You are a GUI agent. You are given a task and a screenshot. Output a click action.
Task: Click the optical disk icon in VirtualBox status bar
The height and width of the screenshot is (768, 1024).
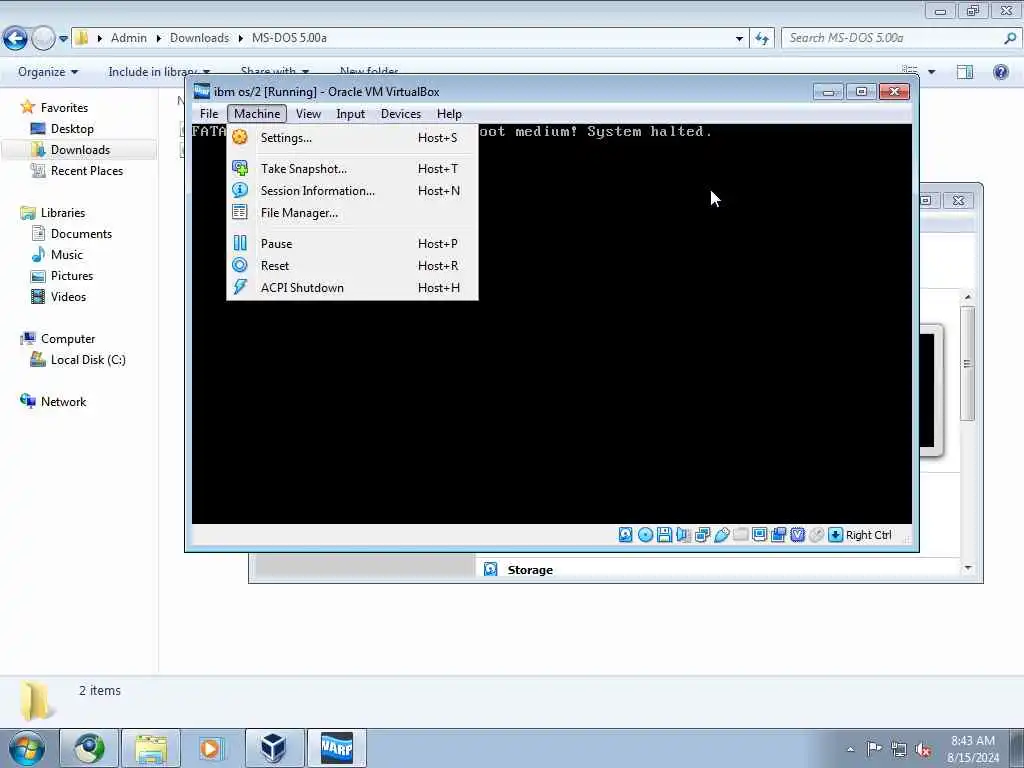645,535
